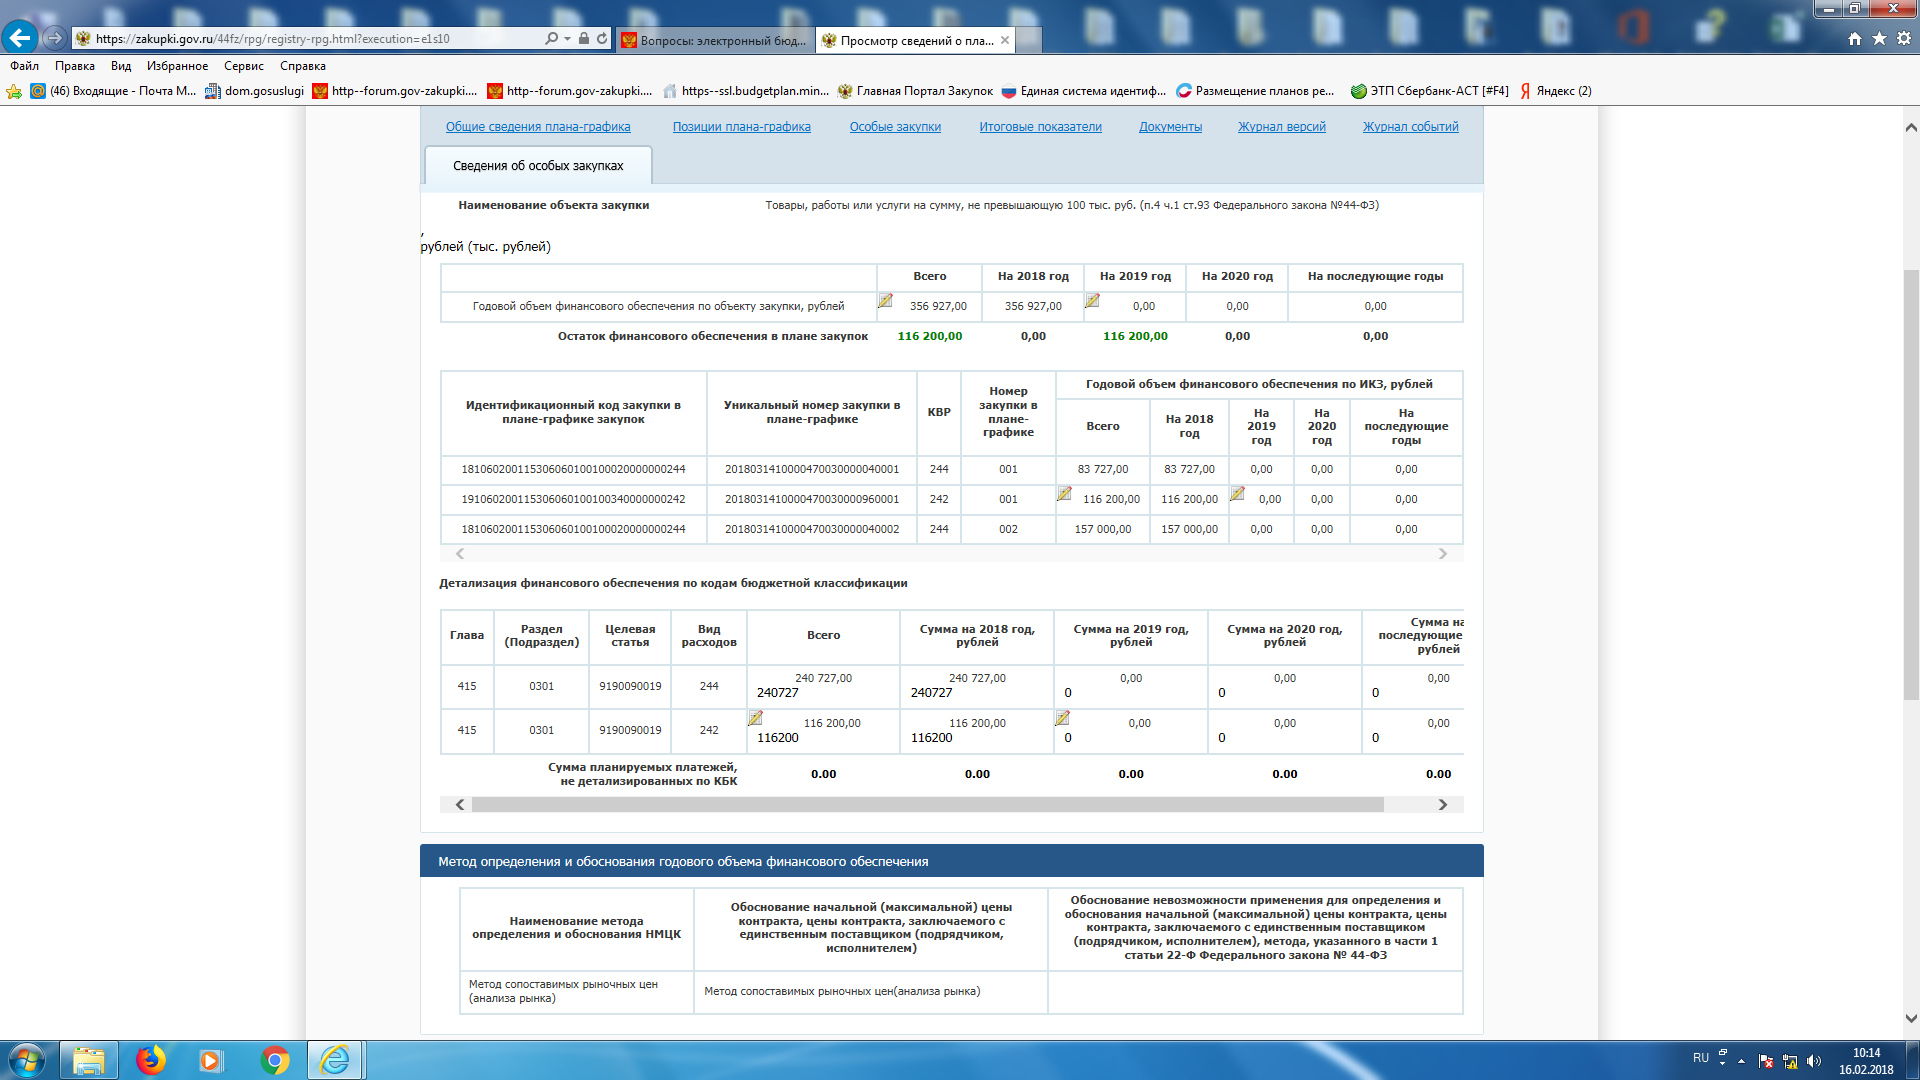Click the edit icon in the 2019 annual volume cell
1920x1080 pixels.
[x=1092, y=301]
